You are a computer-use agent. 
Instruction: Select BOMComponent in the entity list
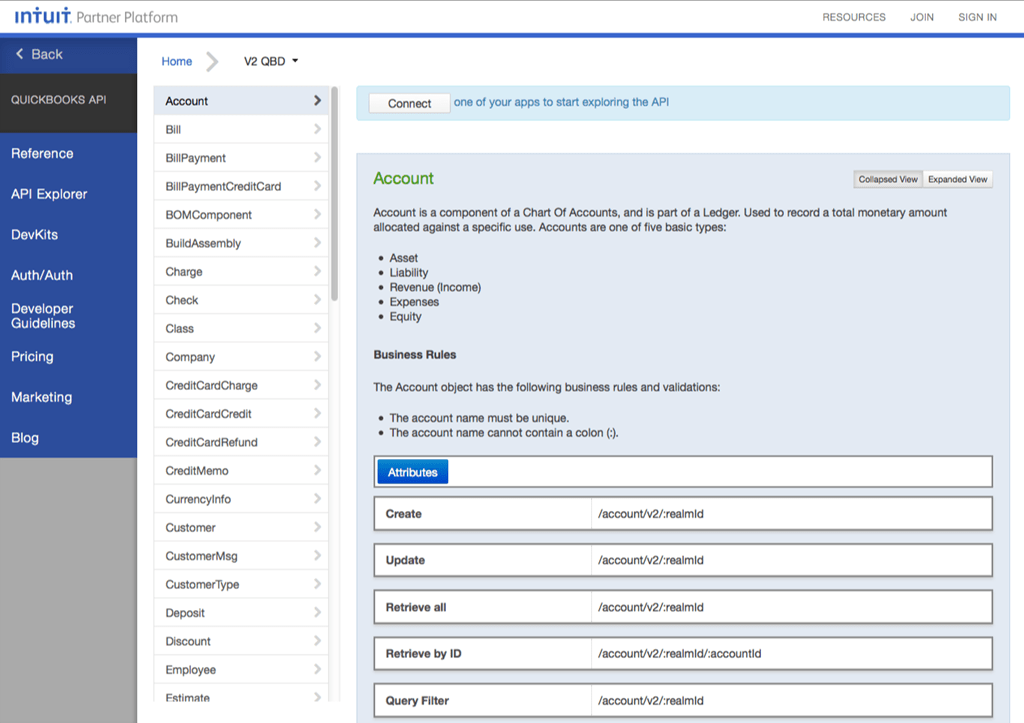tap(241, 215)
